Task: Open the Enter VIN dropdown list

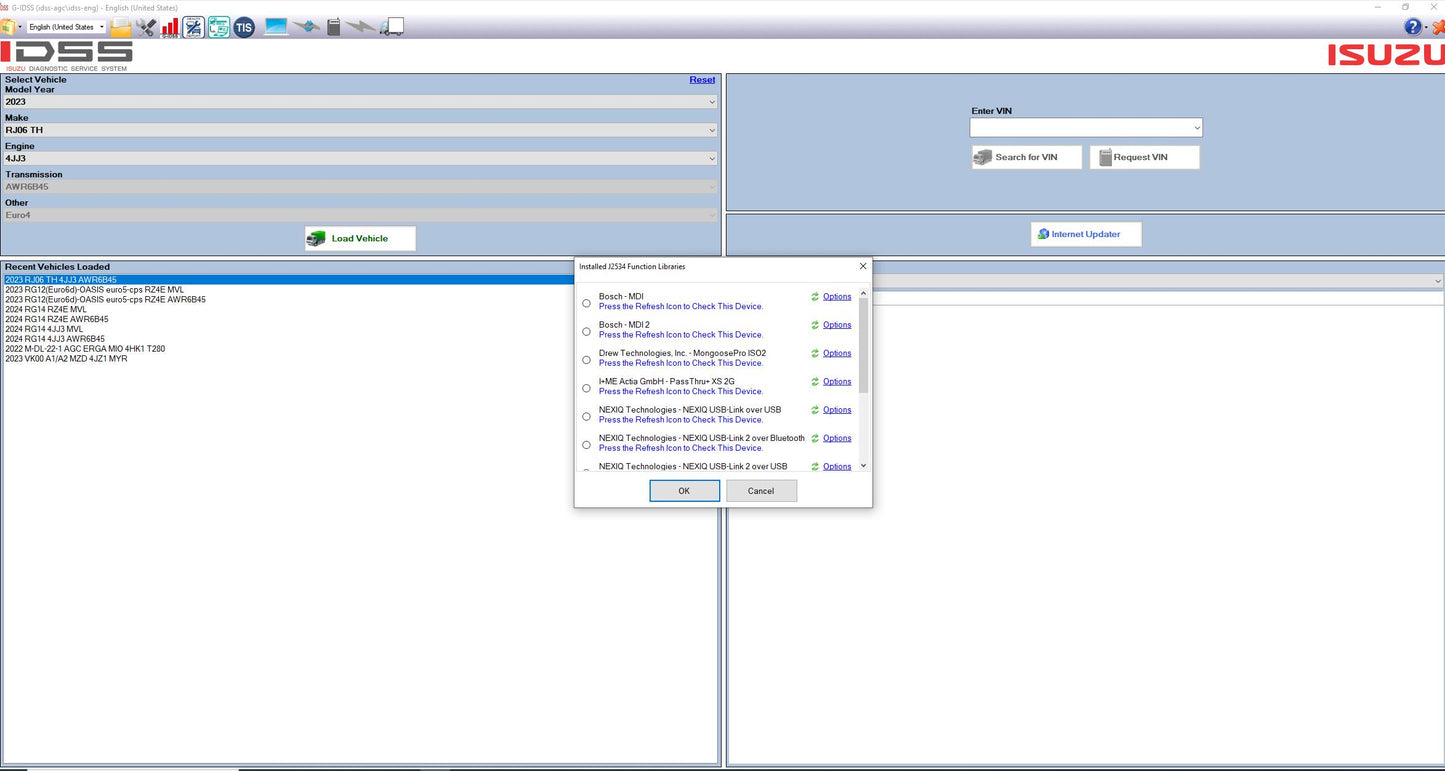Action: [1196, 127]
